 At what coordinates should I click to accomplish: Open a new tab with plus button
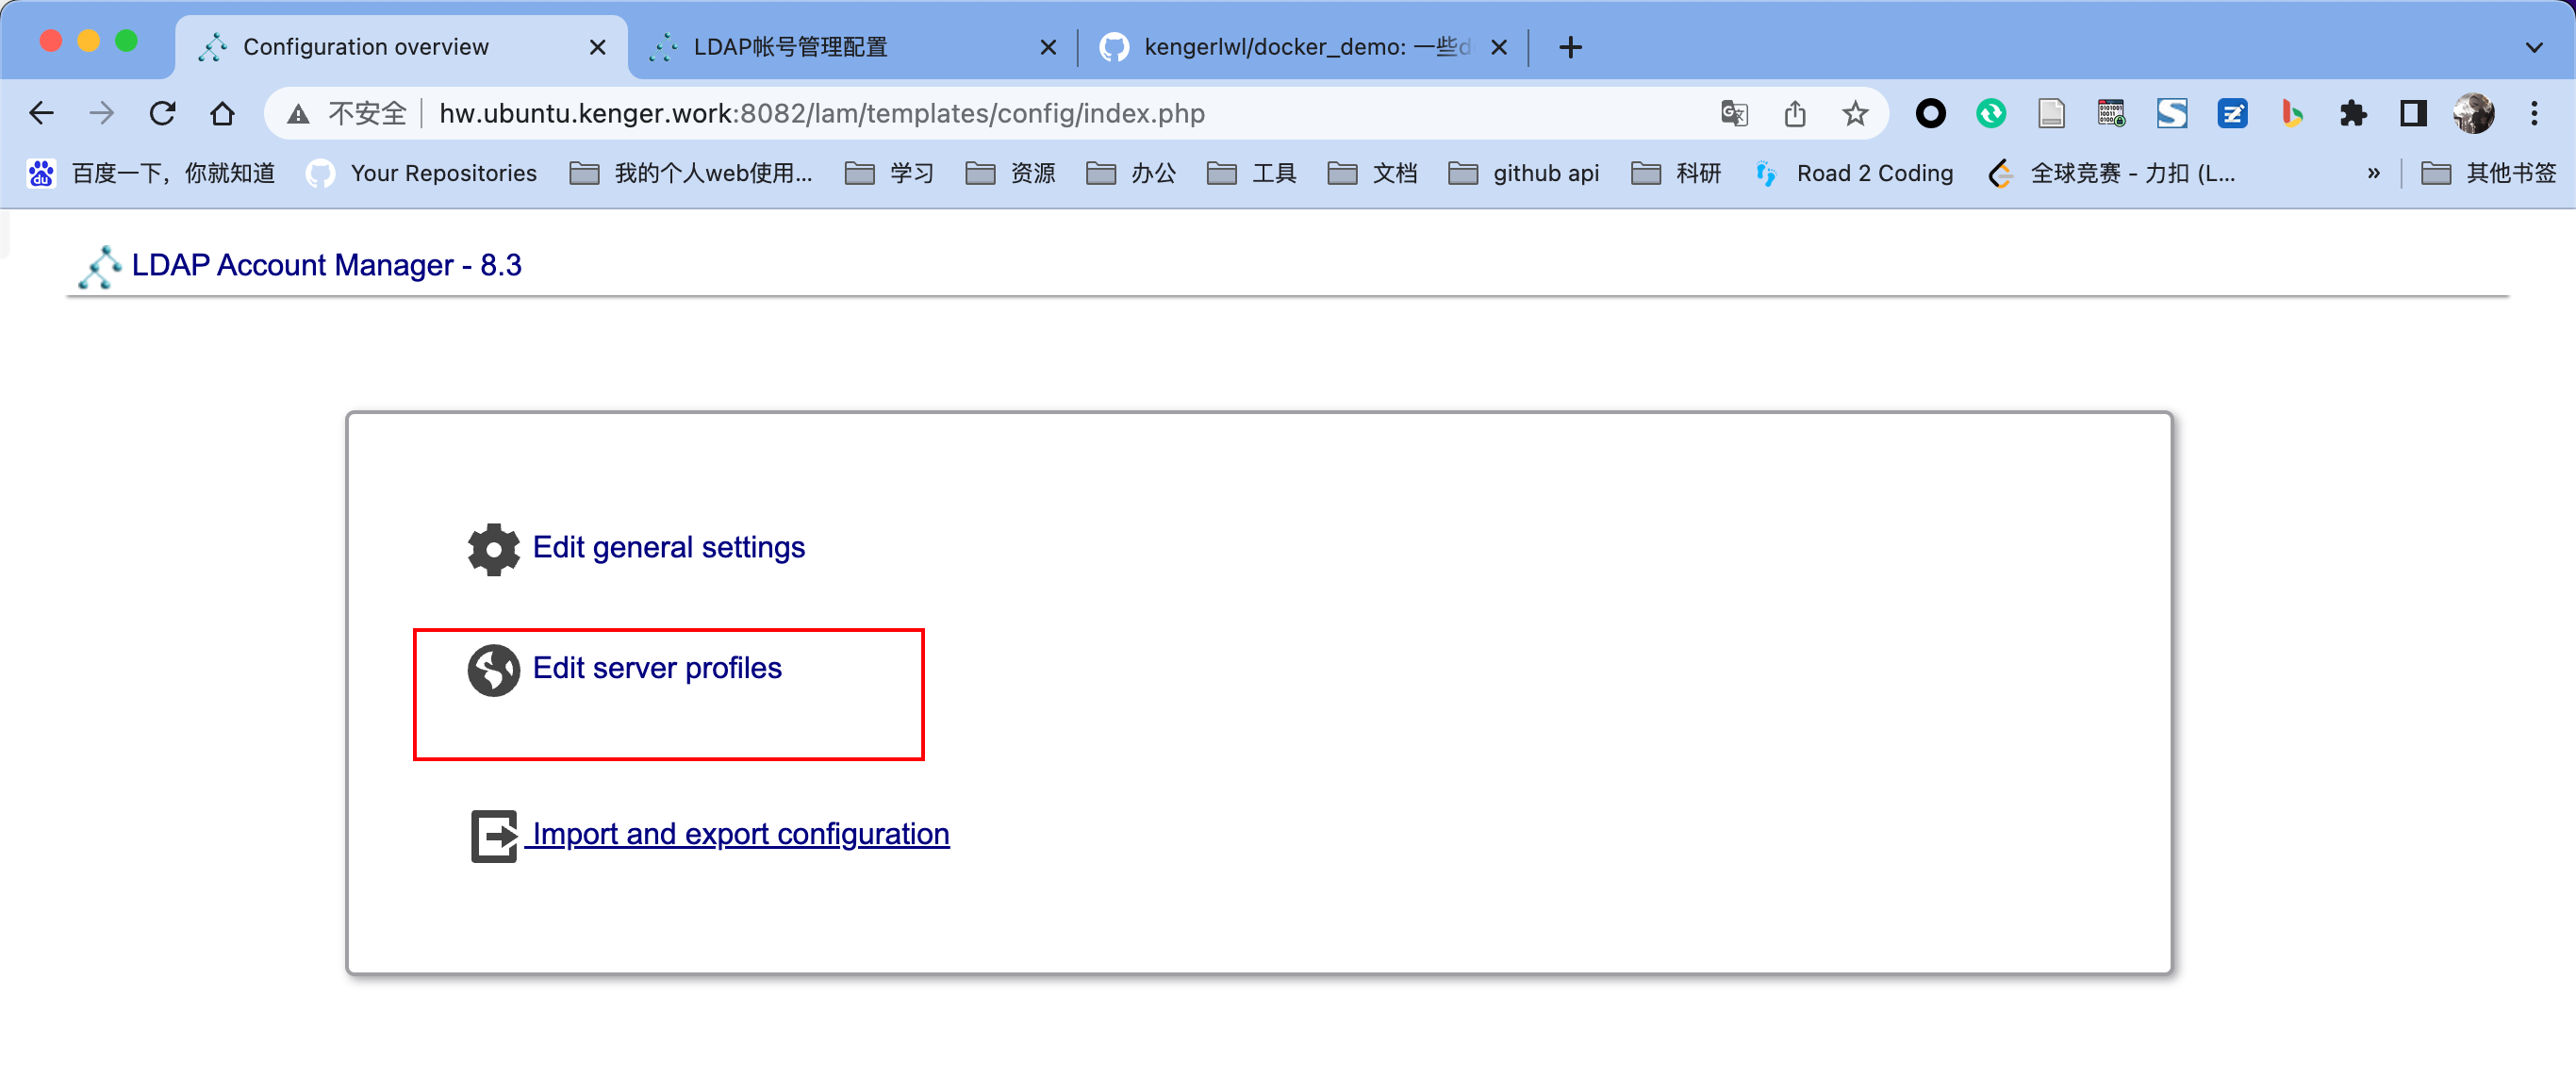(1570, 47)
